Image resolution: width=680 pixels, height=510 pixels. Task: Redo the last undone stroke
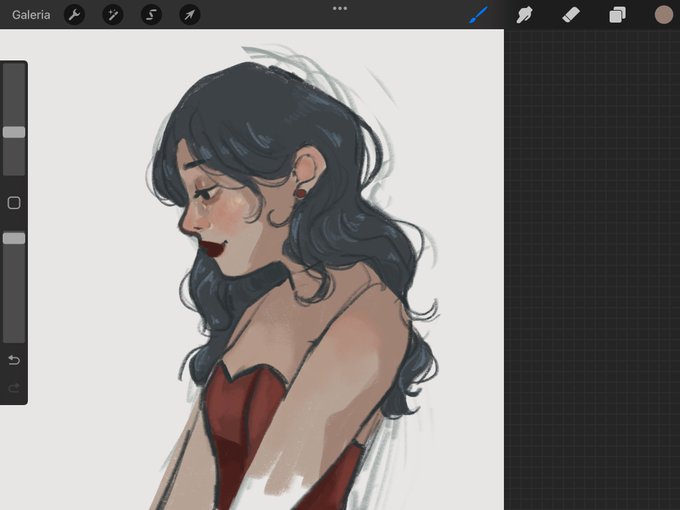pyautogui.click(x=14, y=387)
